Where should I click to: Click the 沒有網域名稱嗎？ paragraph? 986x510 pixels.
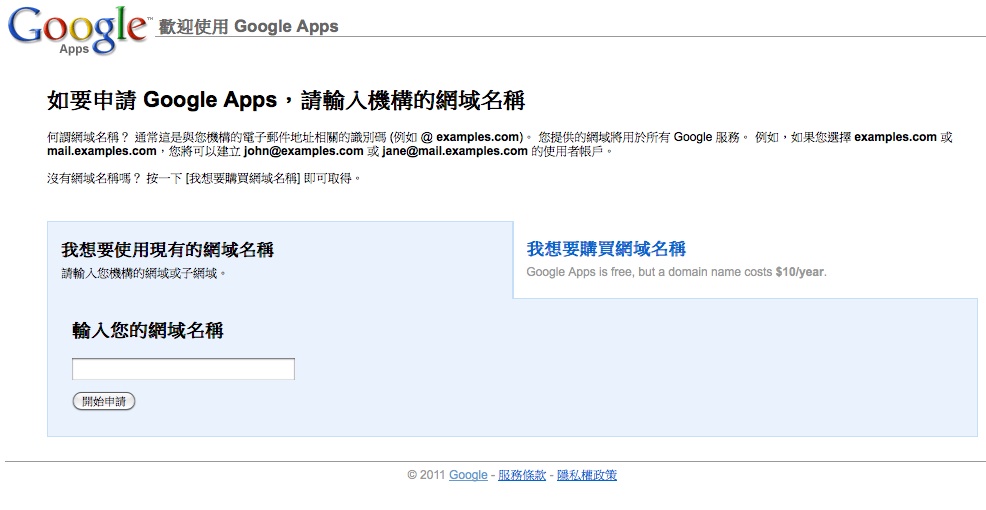(204, 178)
